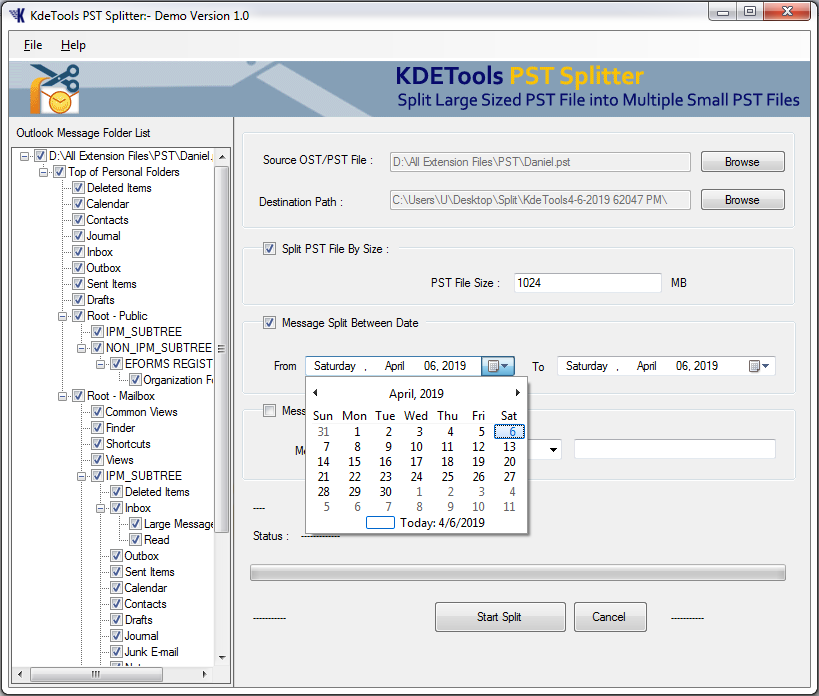Select May 11 in the calendar
The image size is (819, 696).
(x=509, y=506)
